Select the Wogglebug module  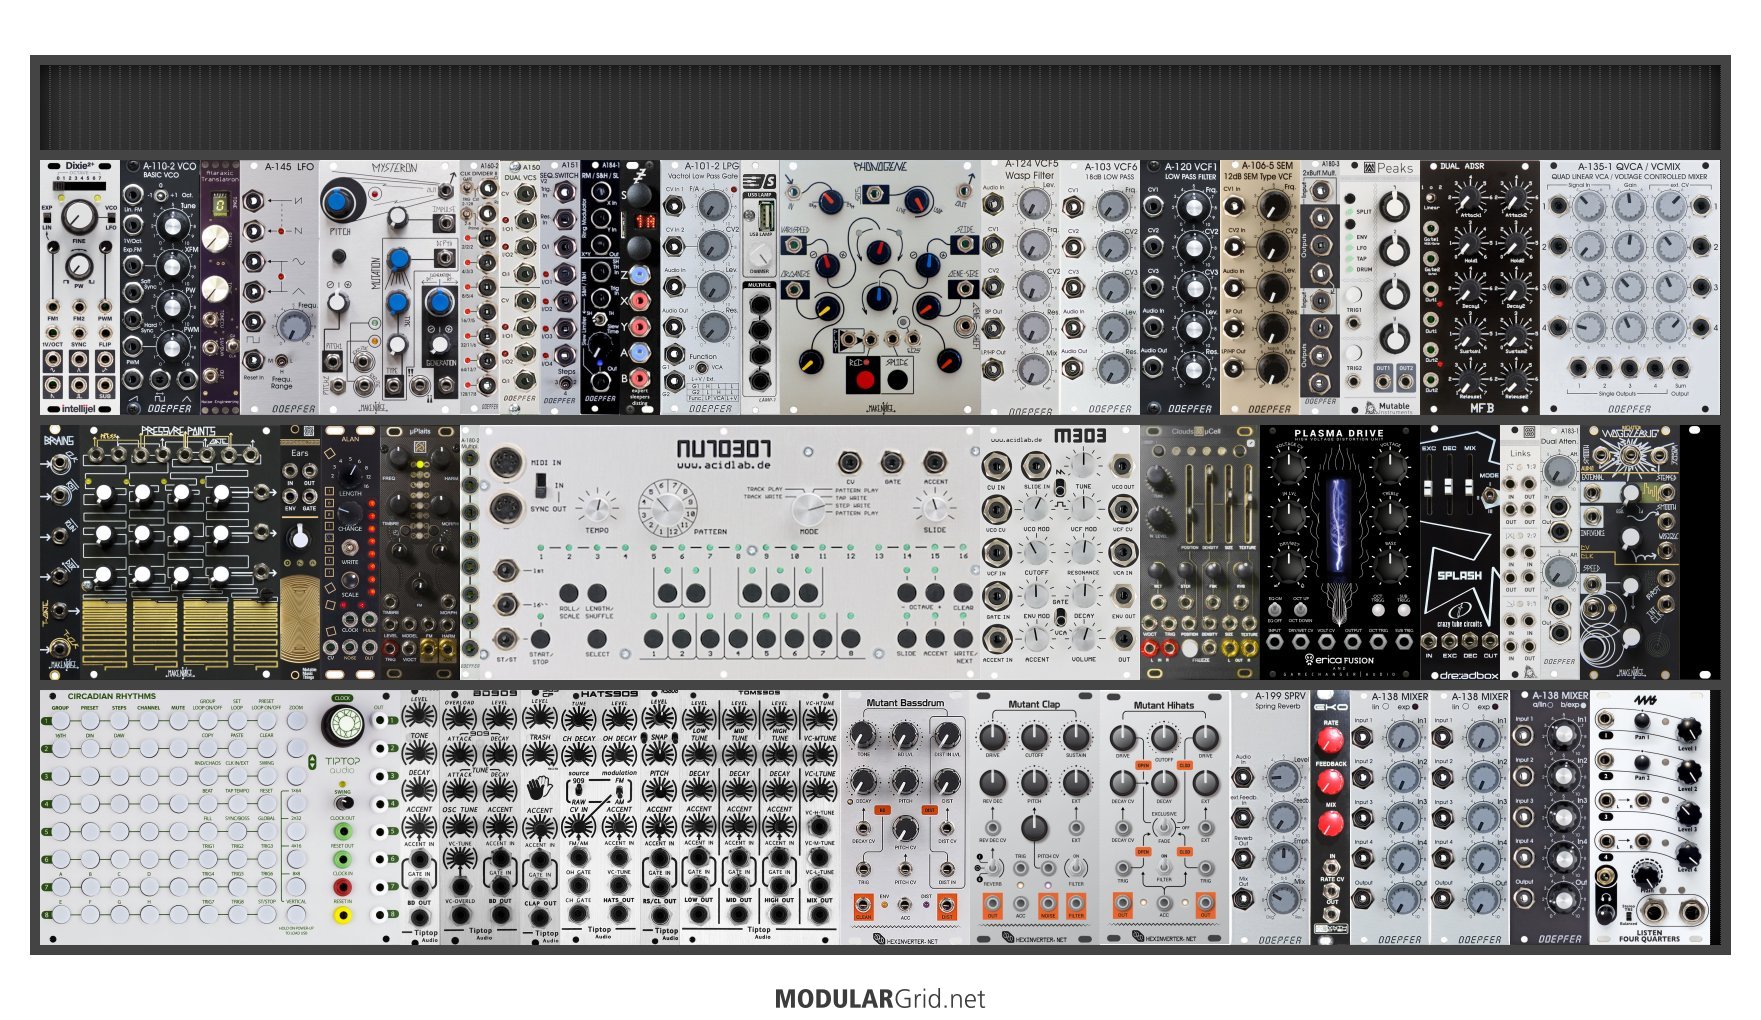tap(1630, 552)
